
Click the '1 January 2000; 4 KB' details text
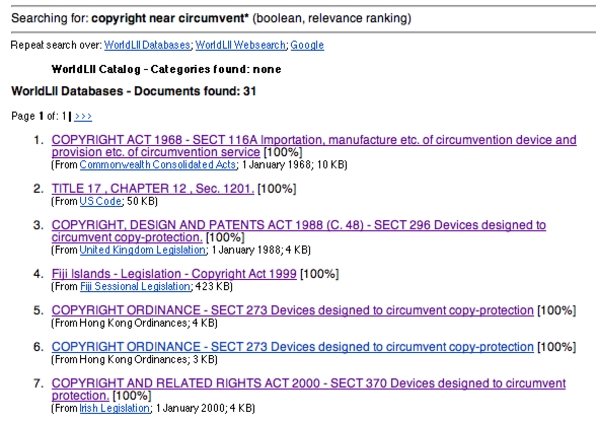coord(204,408)
